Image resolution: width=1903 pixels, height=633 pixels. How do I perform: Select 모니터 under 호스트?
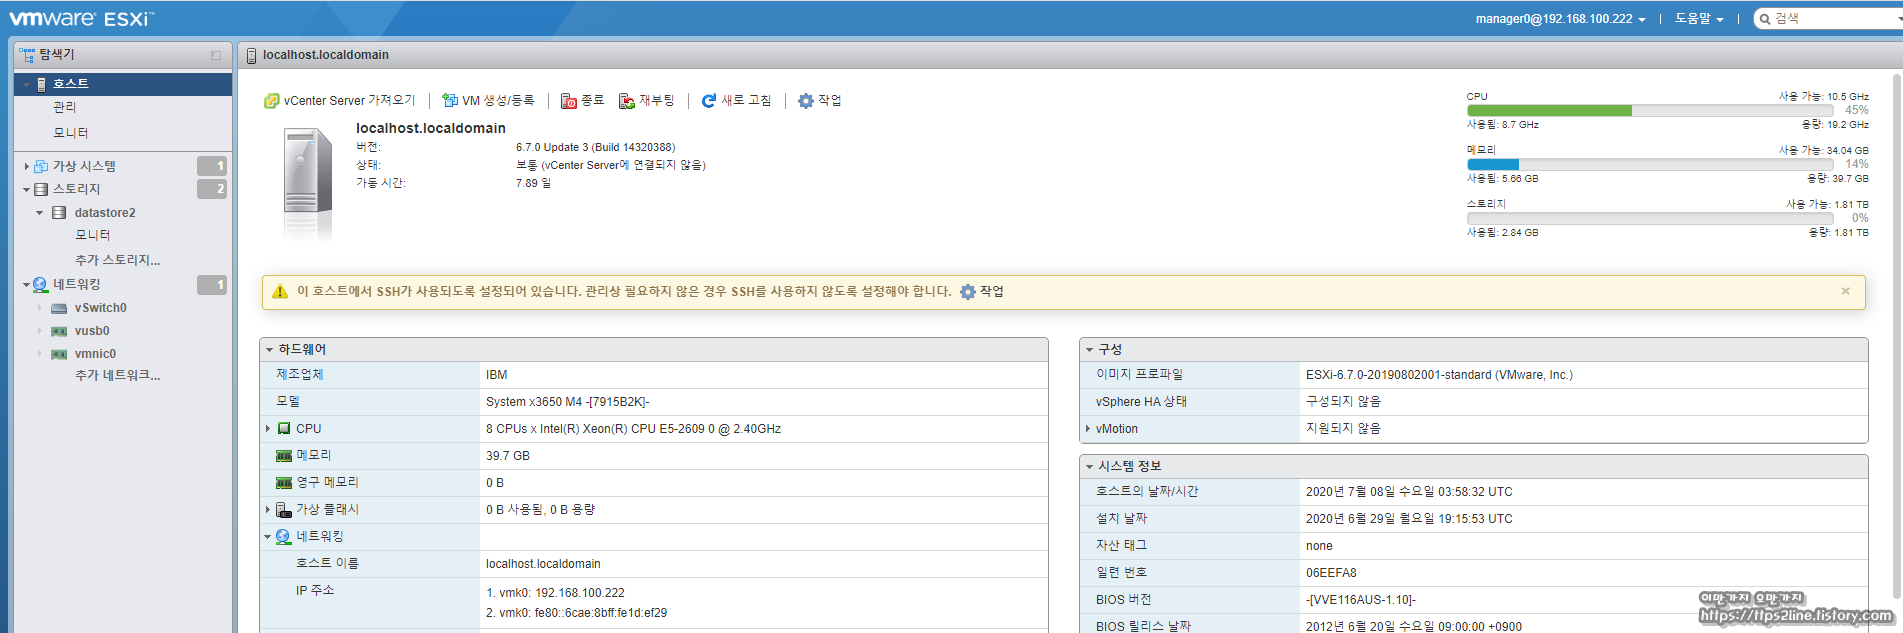[71, 133]
